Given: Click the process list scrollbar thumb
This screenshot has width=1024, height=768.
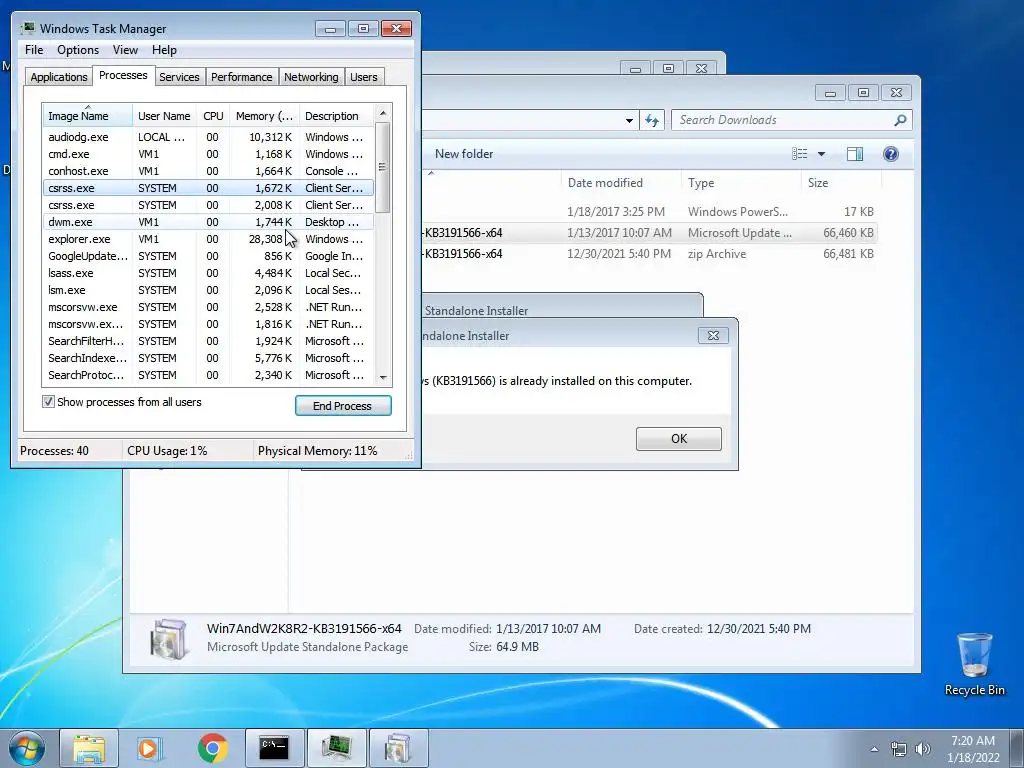Looking at the screenshot, I should click(383, 167).
